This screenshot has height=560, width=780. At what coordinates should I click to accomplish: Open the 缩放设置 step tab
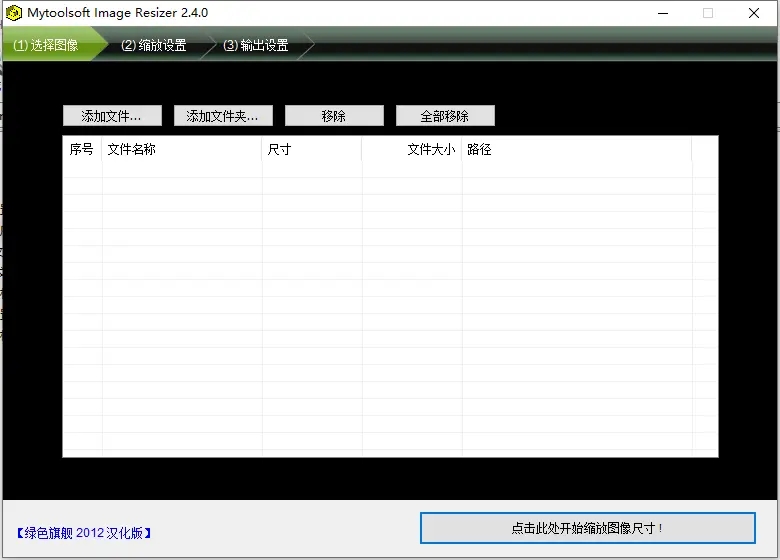[154, 45]
